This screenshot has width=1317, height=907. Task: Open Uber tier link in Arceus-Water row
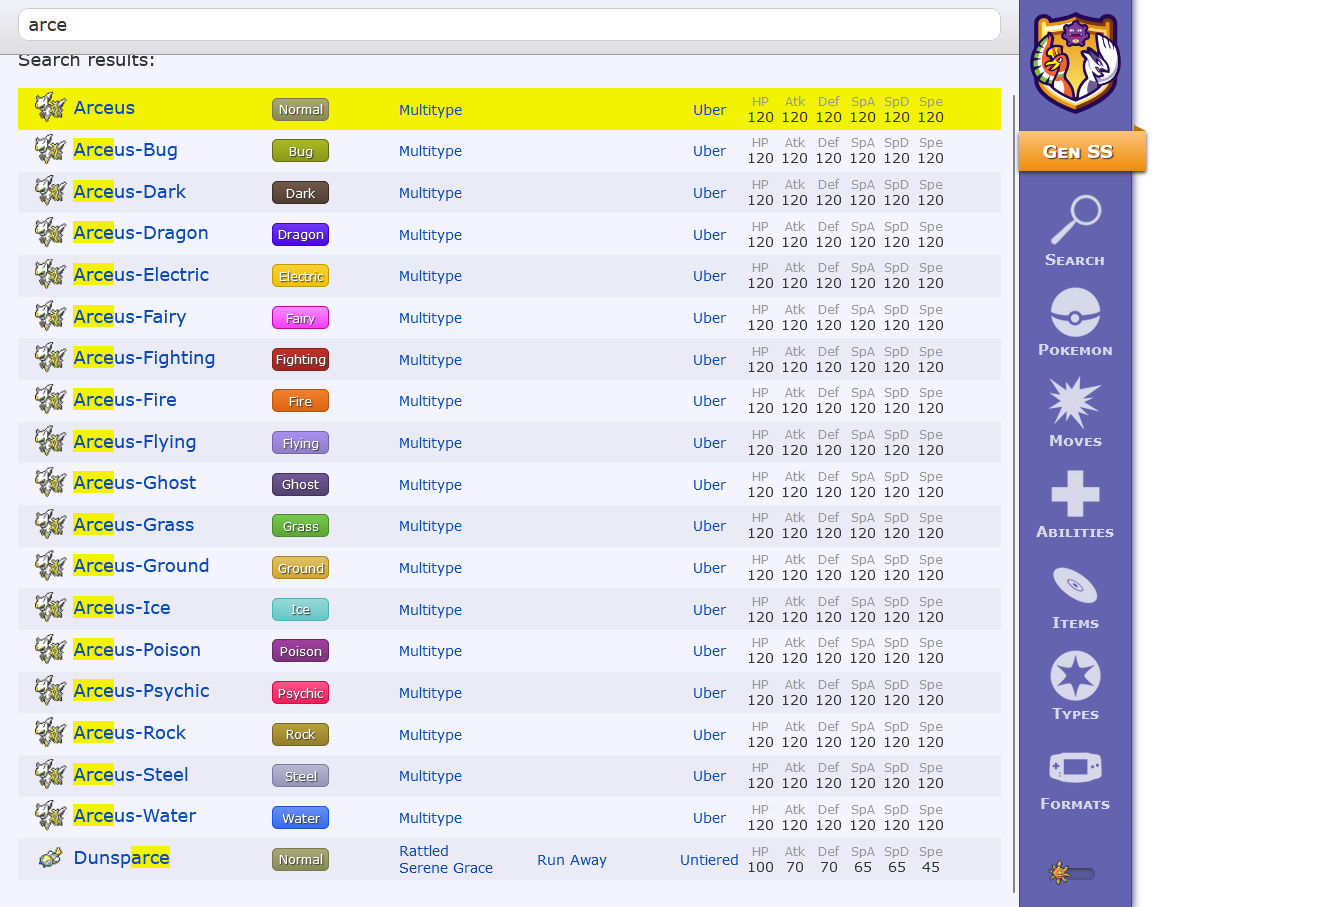tap(709, 818)
